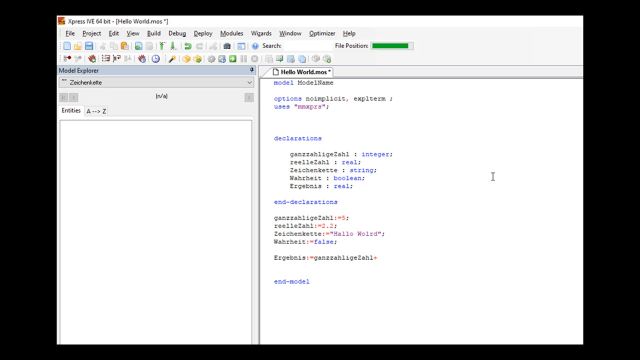This screenshot has height=360, width=640.
Task: Click the line 'Wahrheit:=false;'
Action: tap(305, 242)
